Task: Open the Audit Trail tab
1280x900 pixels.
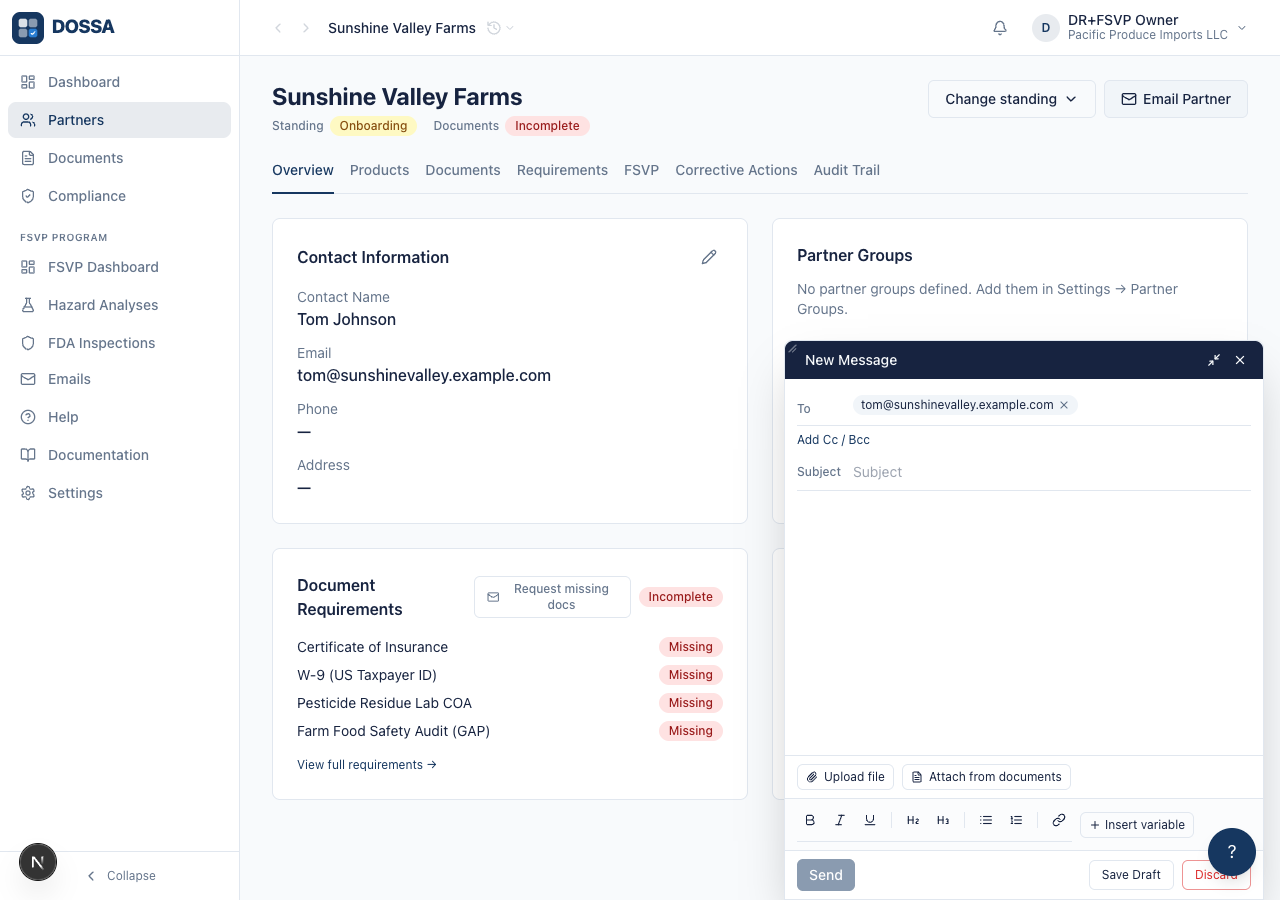Action: pos(847,170)
